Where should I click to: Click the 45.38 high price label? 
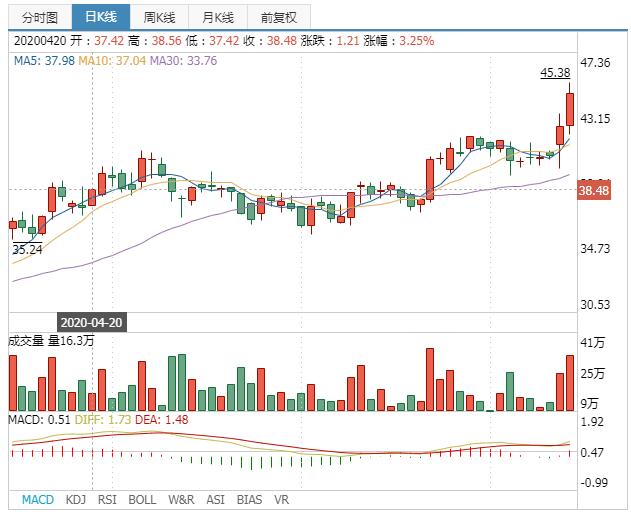(x=555, y=73)
